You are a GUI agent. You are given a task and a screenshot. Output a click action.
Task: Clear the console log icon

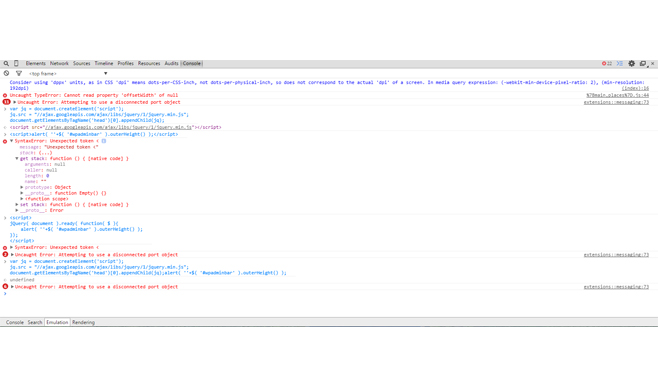coord(6,73)
